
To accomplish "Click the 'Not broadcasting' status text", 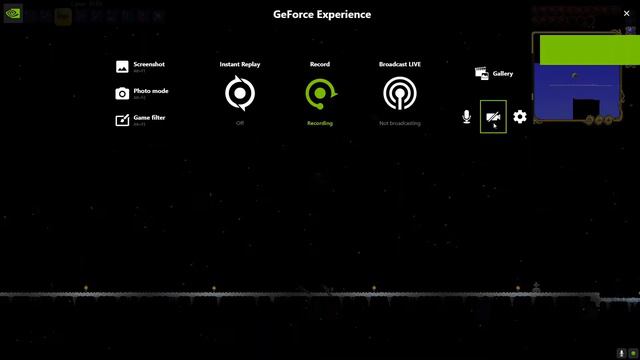I will coord(400,123).
